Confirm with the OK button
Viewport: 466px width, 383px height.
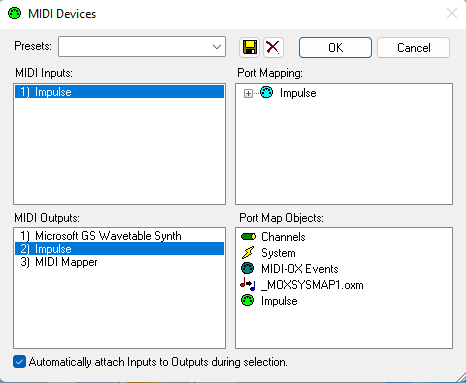pyautogui.click(x=335, y=47)
